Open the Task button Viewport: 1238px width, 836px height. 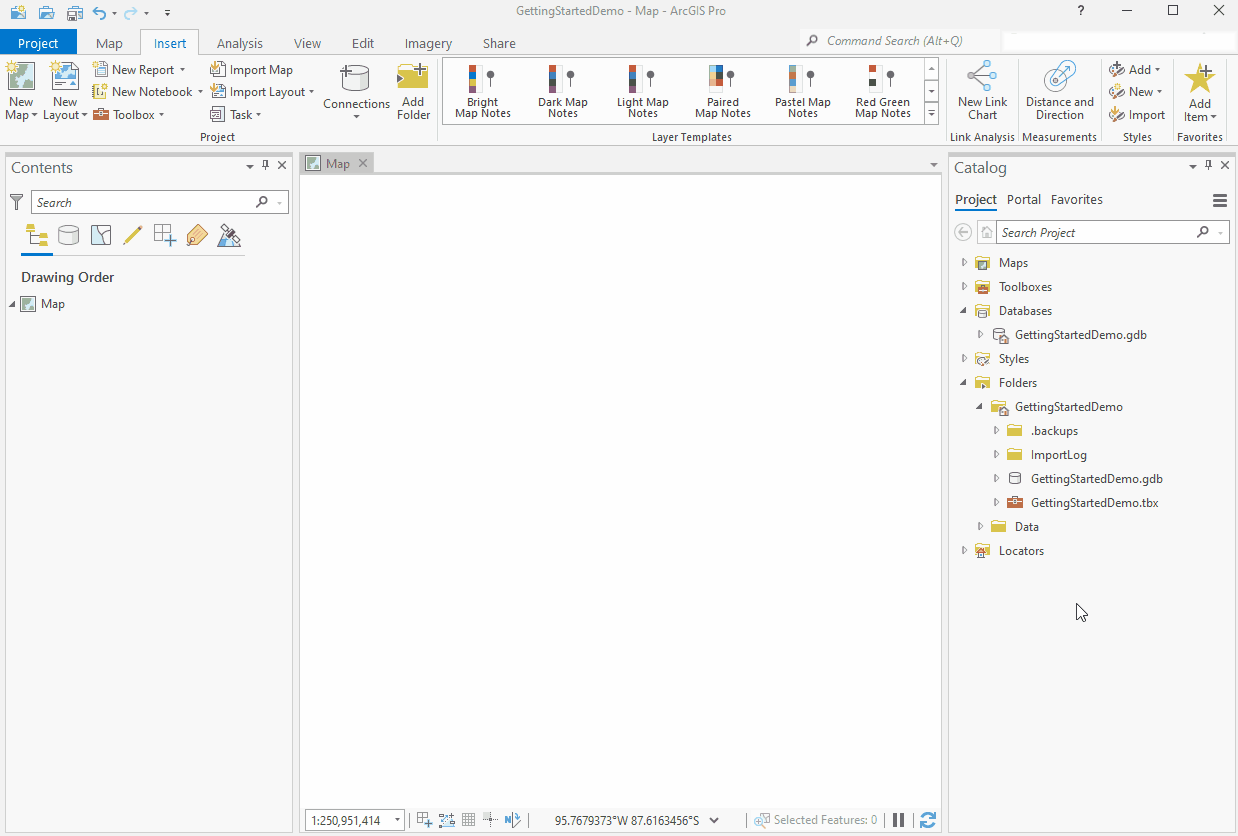tap(236, 115)
